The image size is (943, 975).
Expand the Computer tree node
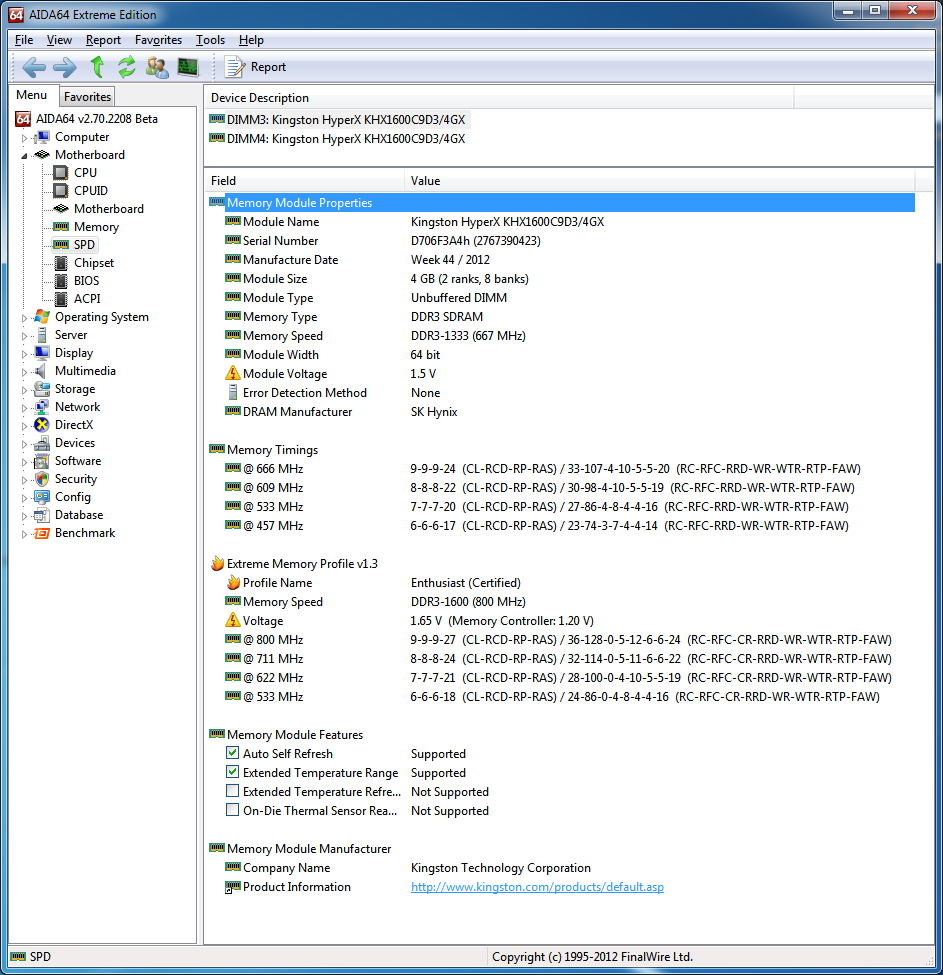[x=24, y=137]
